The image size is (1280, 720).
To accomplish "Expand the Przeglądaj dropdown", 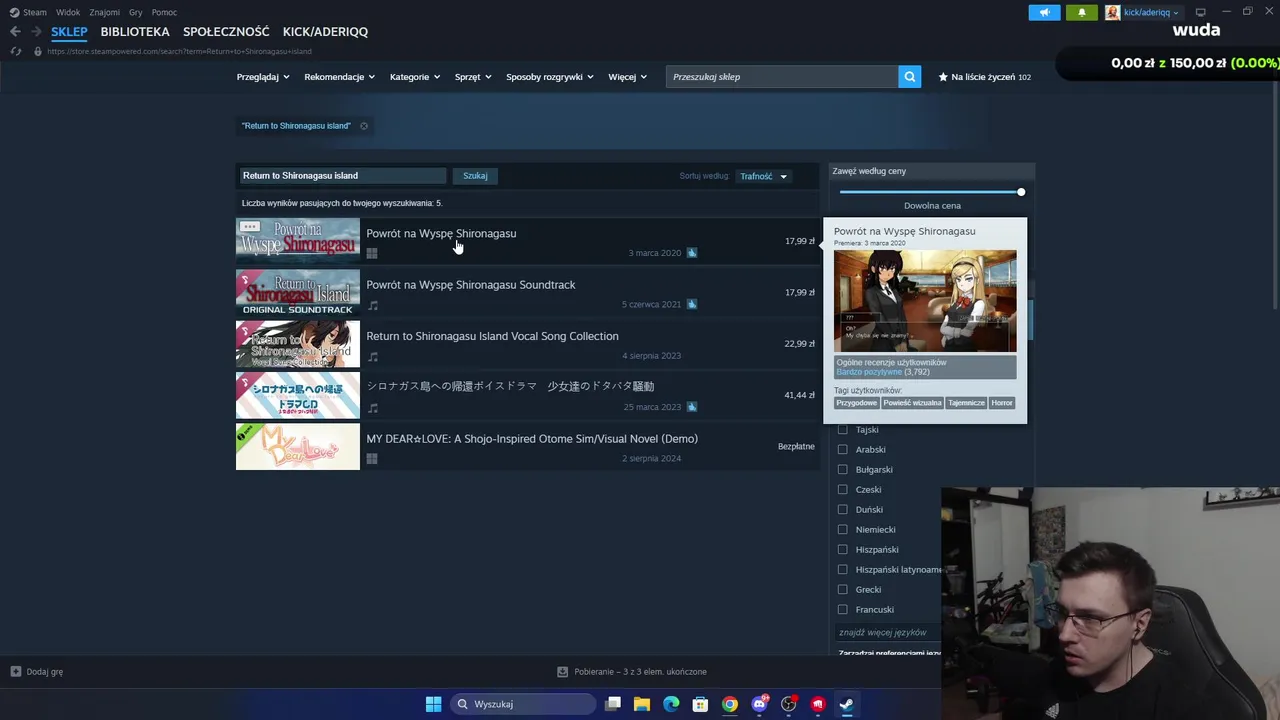I will (263, 77).
